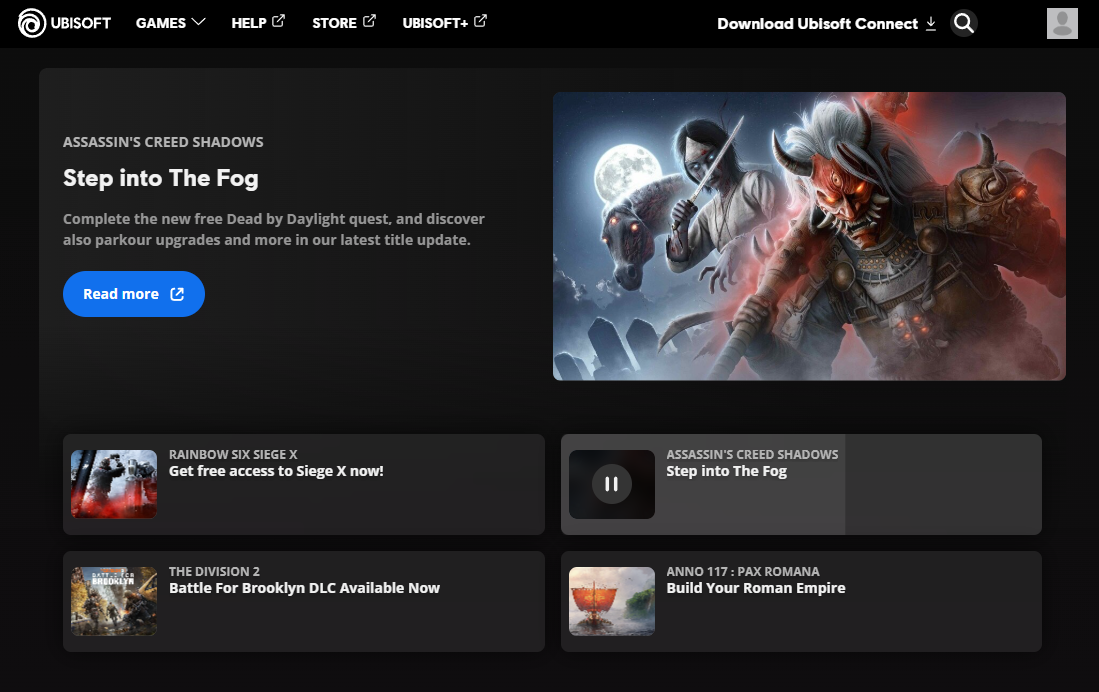Click the Read more button
Screen dimensions: 1099x692
(134, 294)
